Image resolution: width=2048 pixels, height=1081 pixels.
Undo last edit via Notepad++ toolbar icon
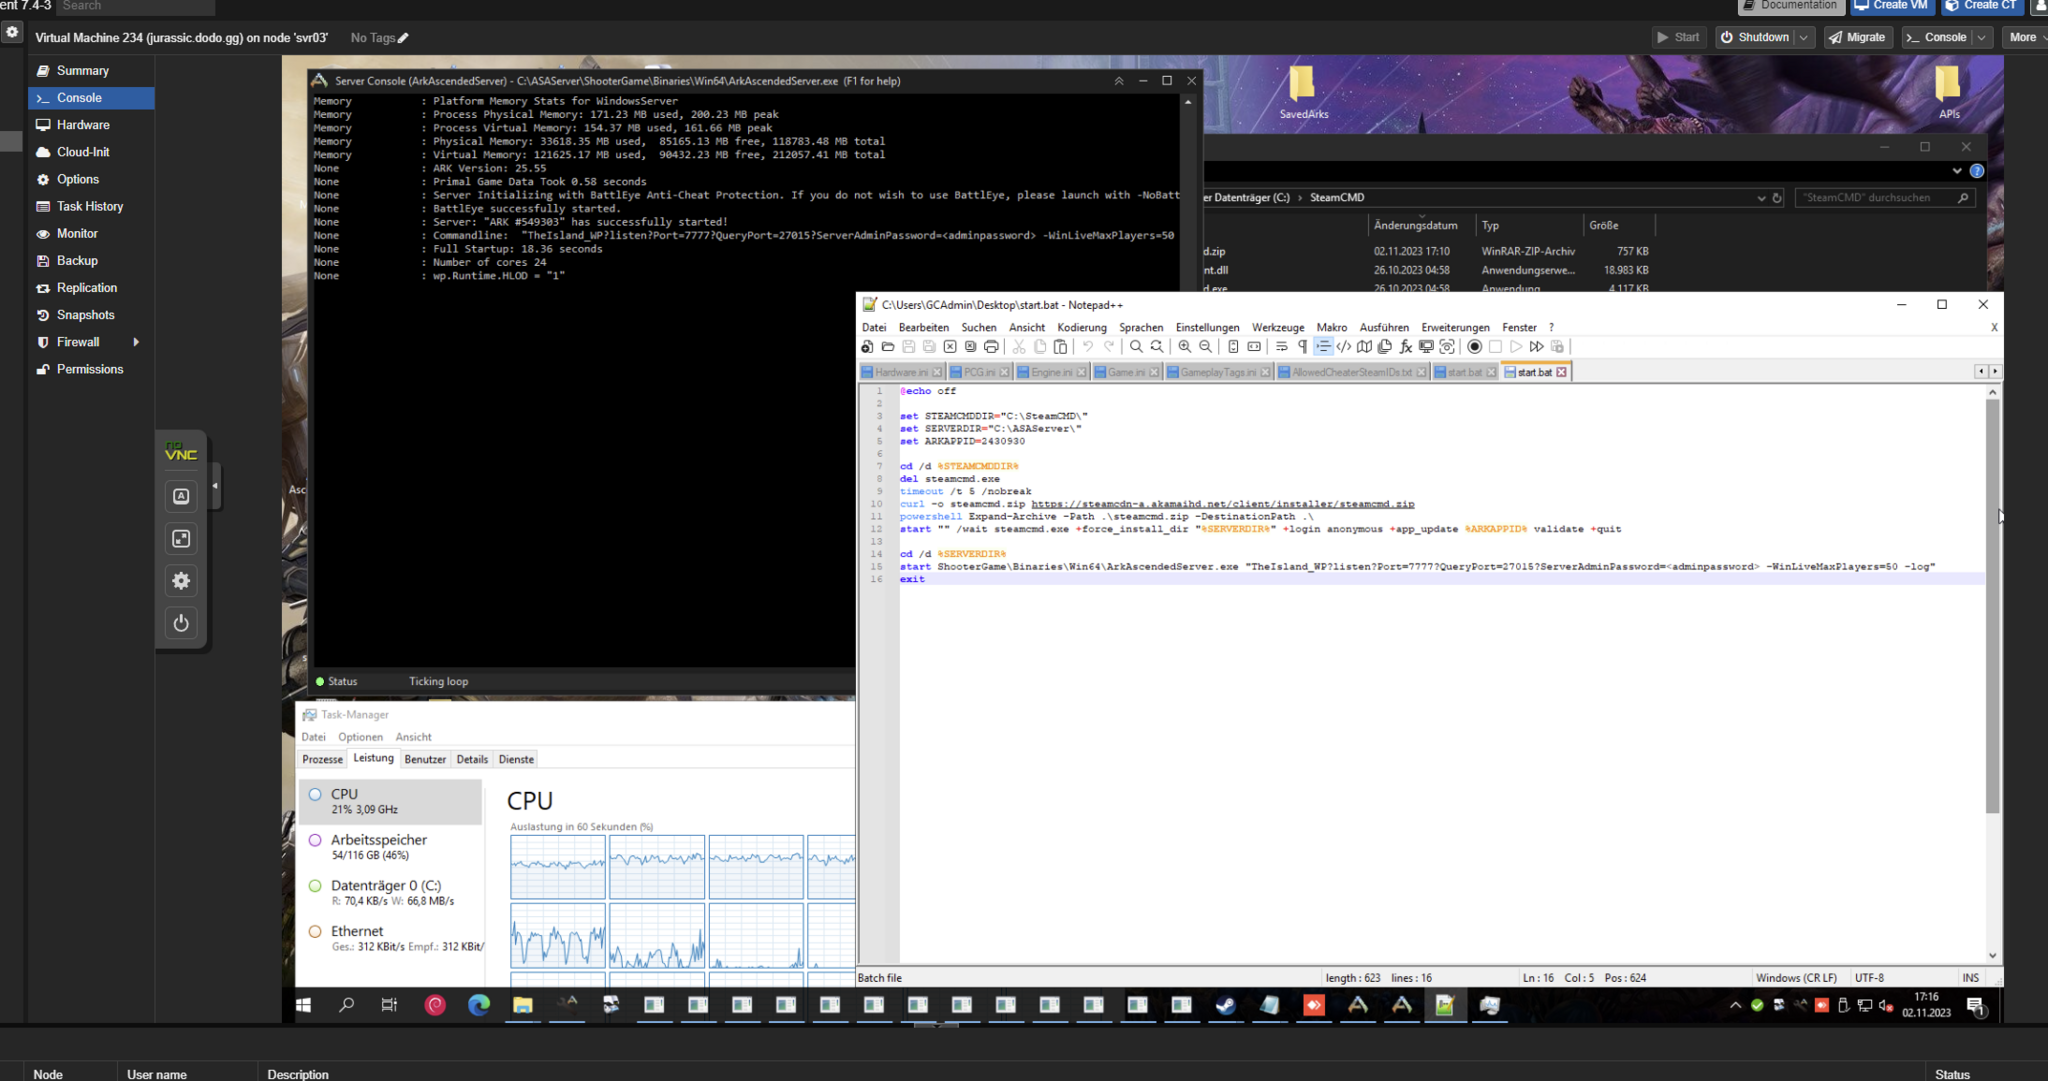coord(1087,346)
